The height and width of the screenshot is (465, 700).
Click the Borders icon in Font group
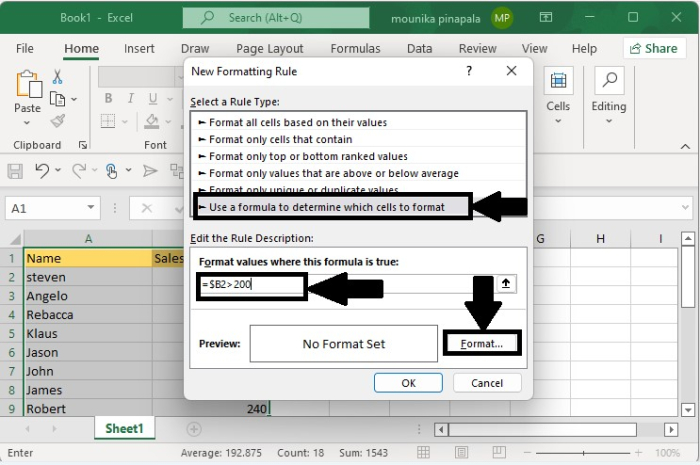click(x=108, y=121)
